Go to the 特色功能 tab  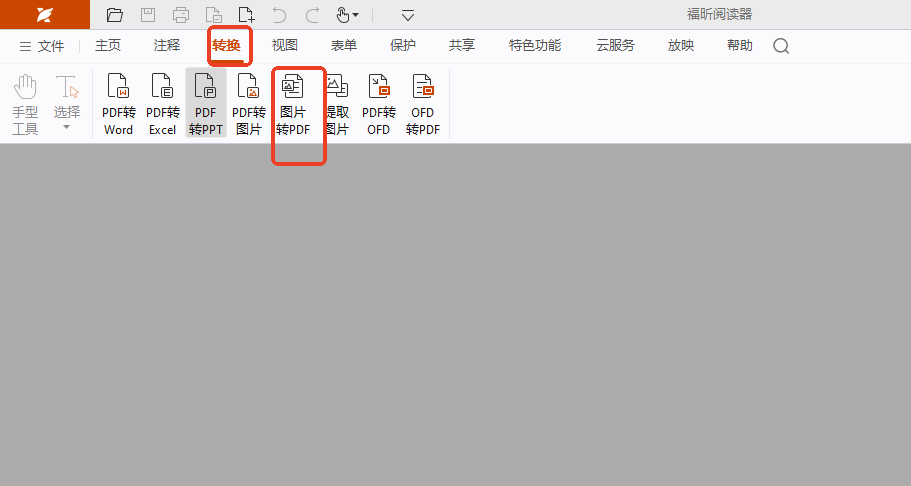point(535,45)
